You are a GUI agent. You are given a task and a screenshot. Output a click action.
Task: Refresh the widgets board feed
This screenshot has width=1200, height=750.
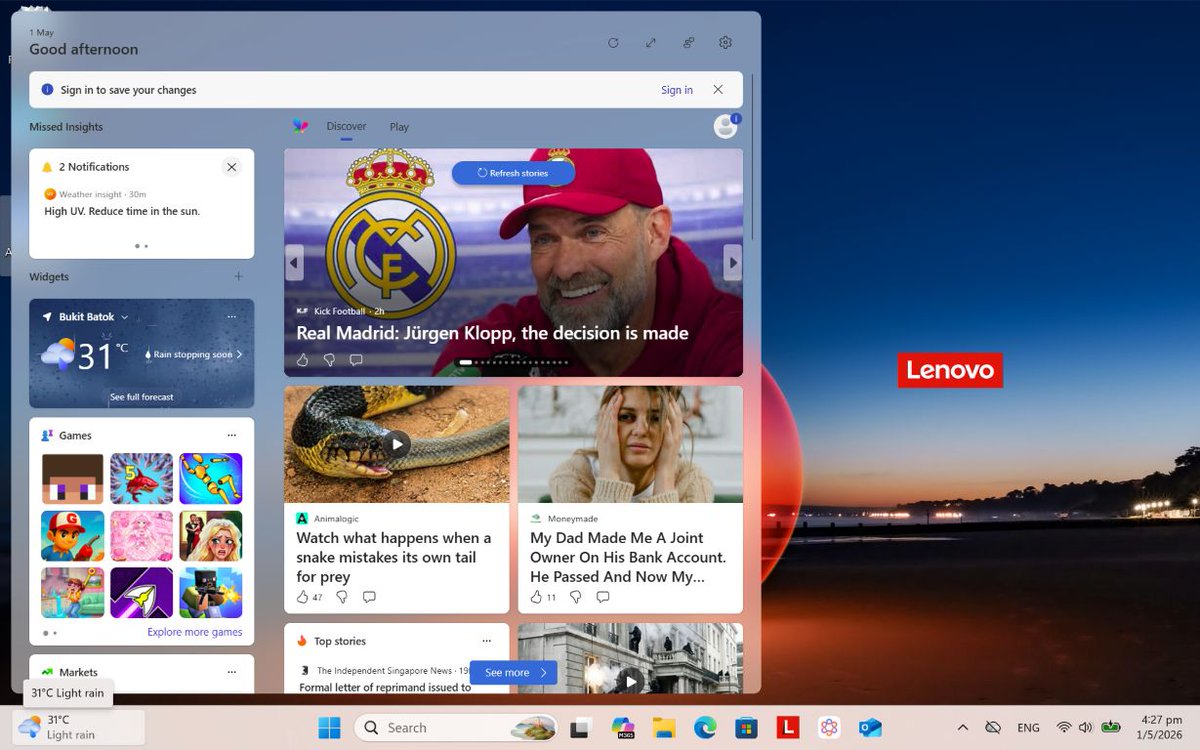(613, 43)
